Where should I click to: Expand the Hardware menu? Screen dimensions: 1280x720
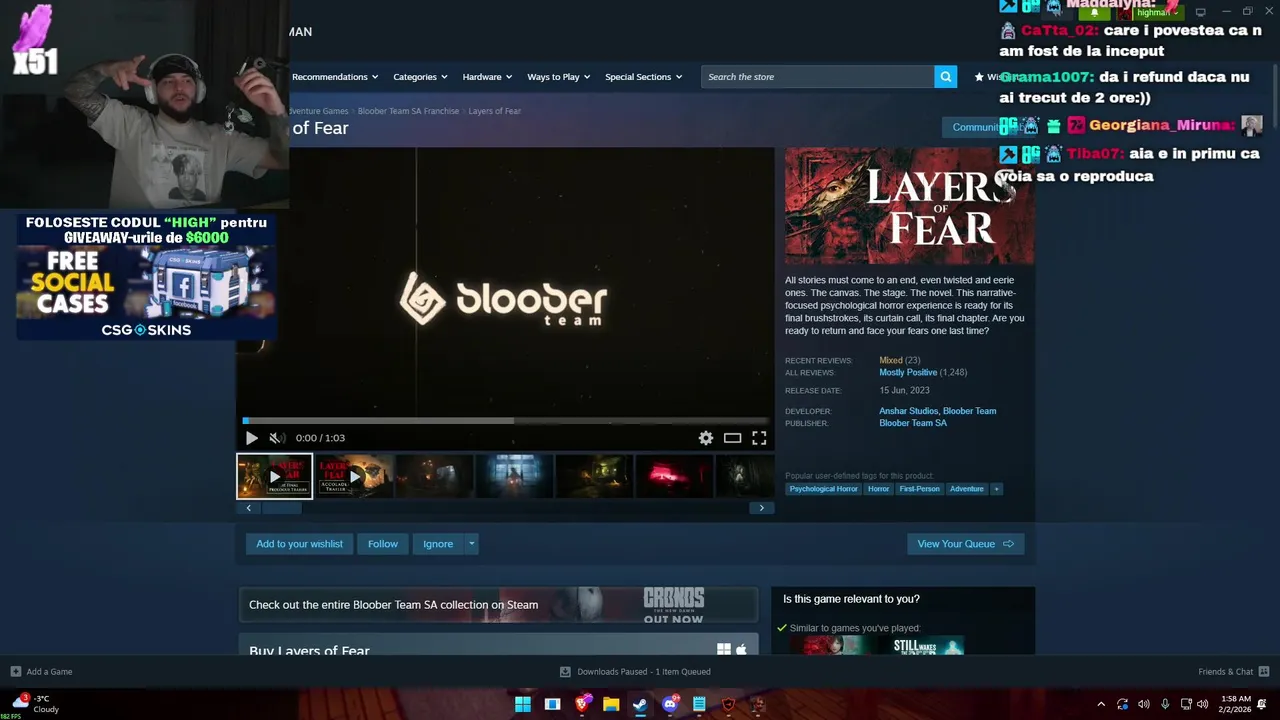pyautogui.click(x=487, y=77)
